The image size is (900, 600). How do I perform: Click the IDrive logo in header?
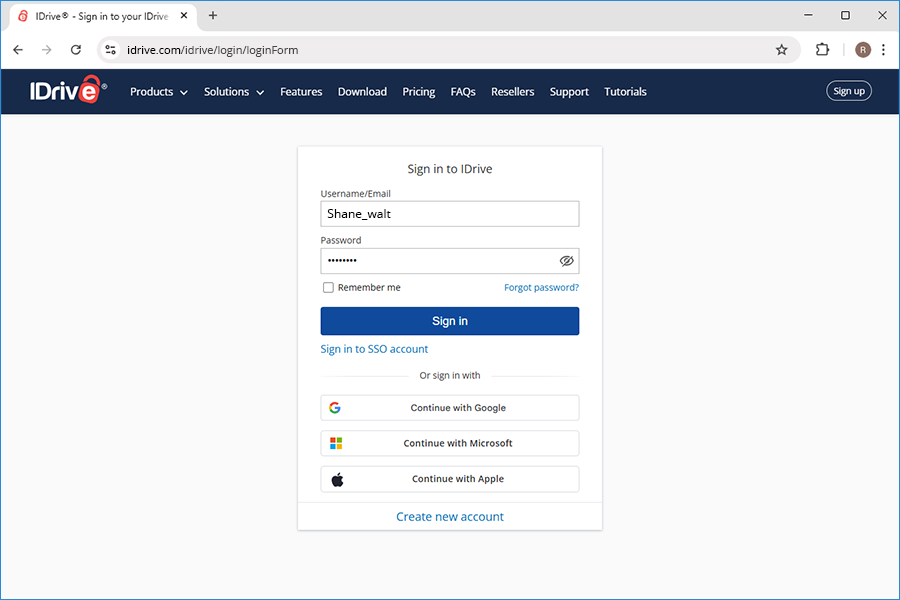point(68,90)
